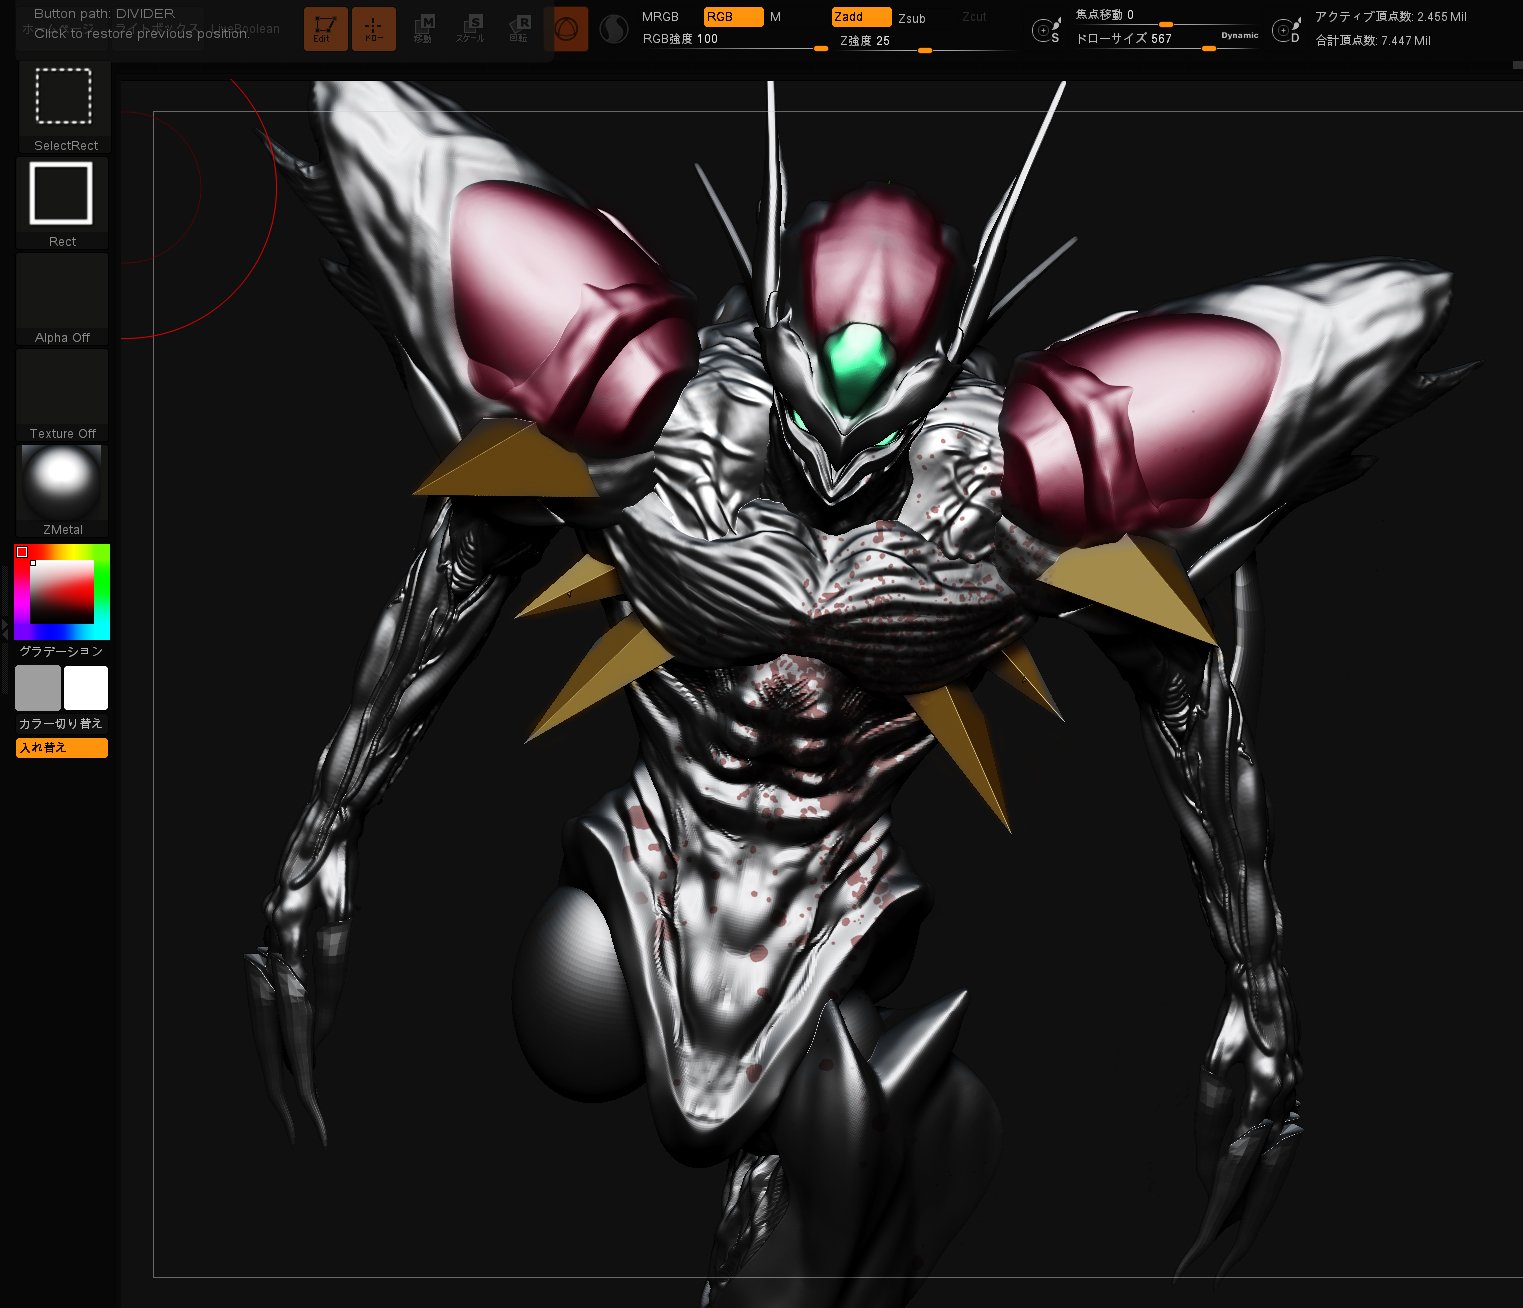
Task: Select the Rotate (回転) tool icon
Action: coord(518,30)
